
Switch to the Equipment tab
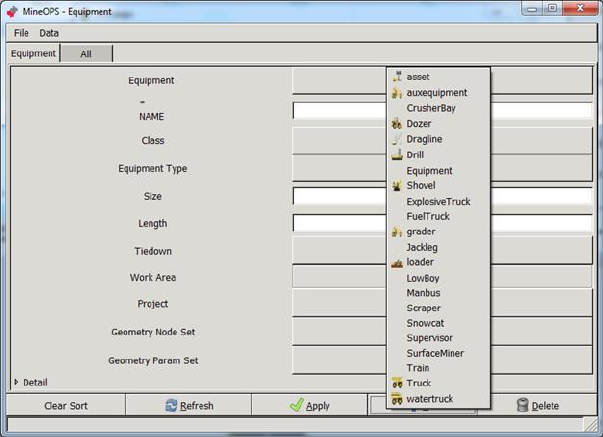click(x=33, y=53)
